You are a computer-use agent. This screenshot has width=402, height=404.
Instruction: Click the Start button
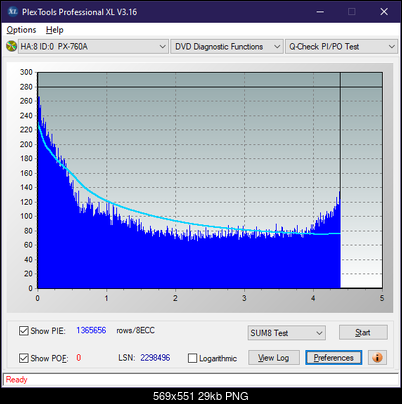(x=363, y=332)
